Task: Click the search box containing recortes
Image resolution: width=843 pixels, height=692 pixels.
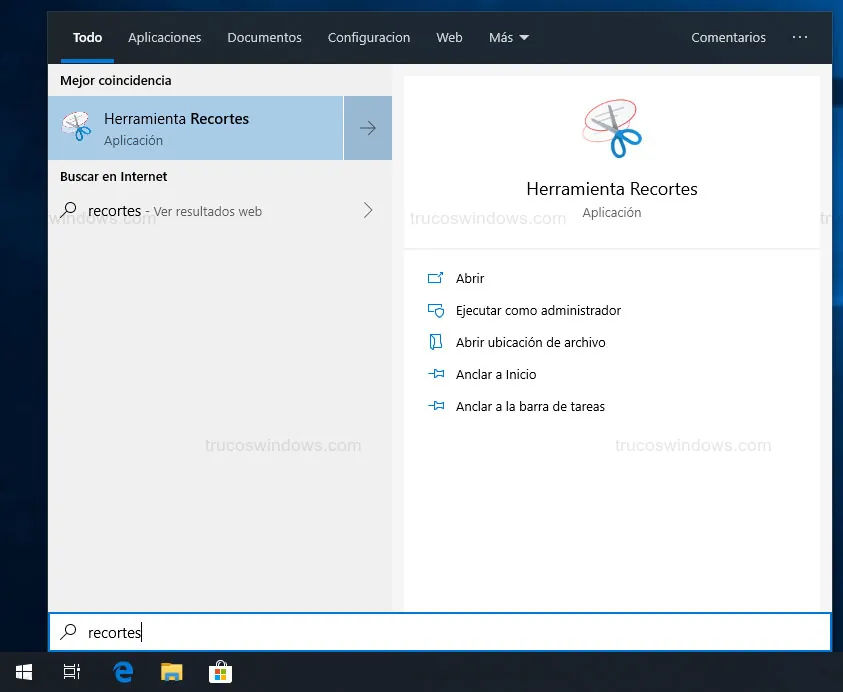Action: (440, 632)
